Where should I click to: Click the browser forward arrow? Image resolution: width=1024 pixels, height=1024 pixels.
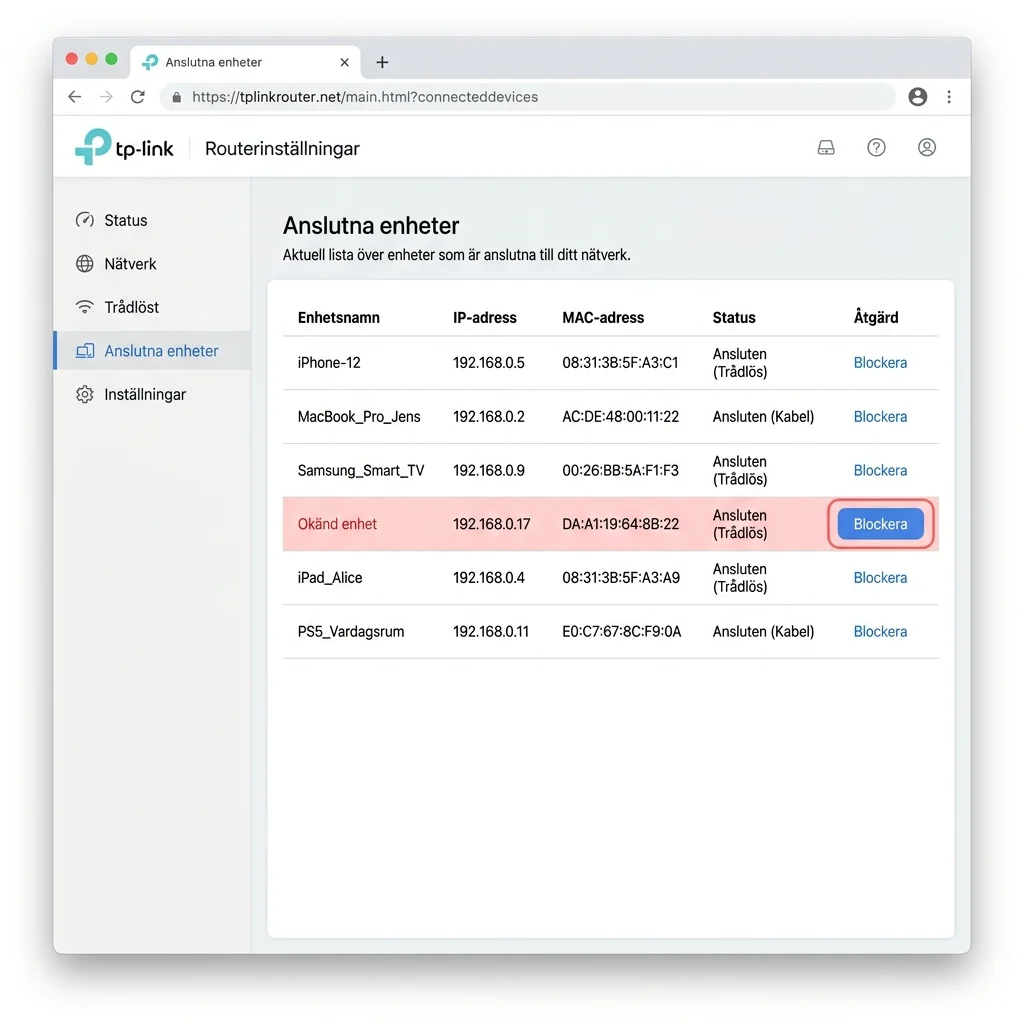coord(106,97)
